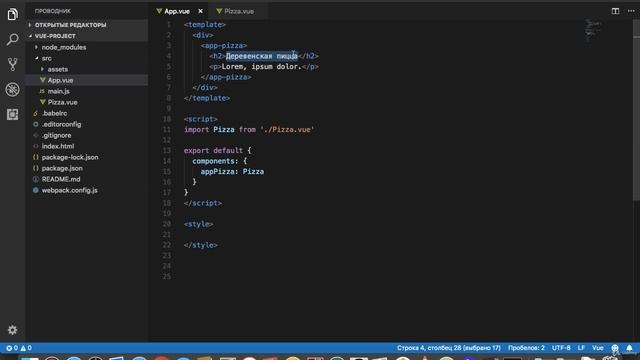Split the editor to the right

point(615,11)
